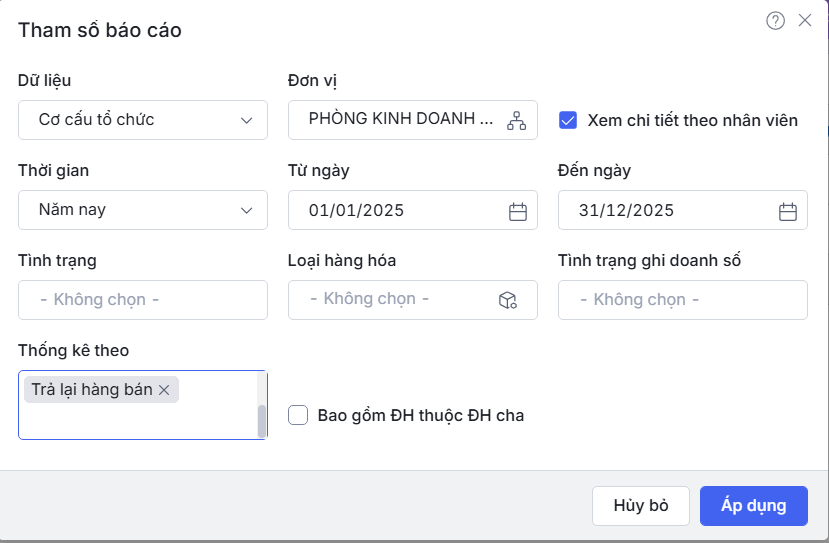
Task: Expand the Thời gian dropdown arrow
Action: pos(247,210)
